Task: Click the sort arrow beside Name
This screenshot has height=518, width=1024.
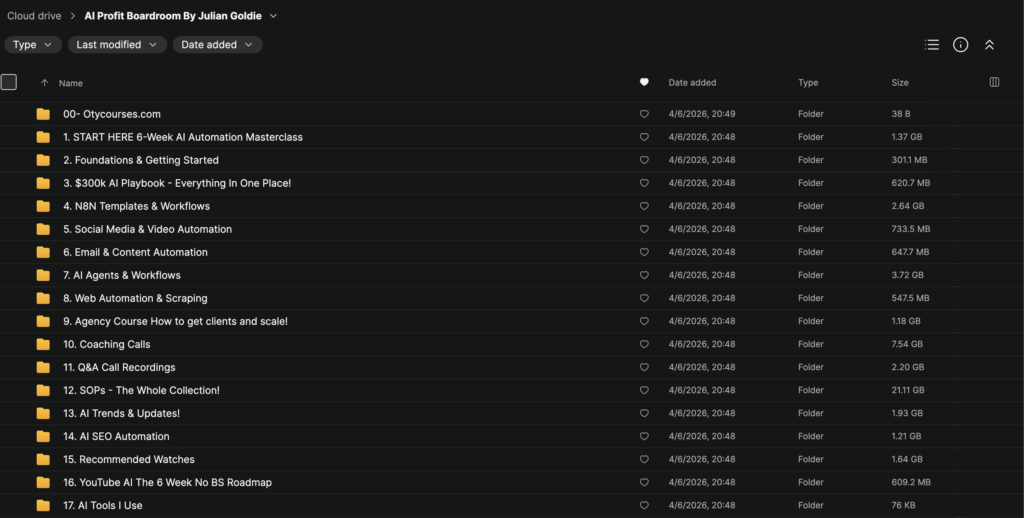Action: pyautogui.click(x=44, y=83)
